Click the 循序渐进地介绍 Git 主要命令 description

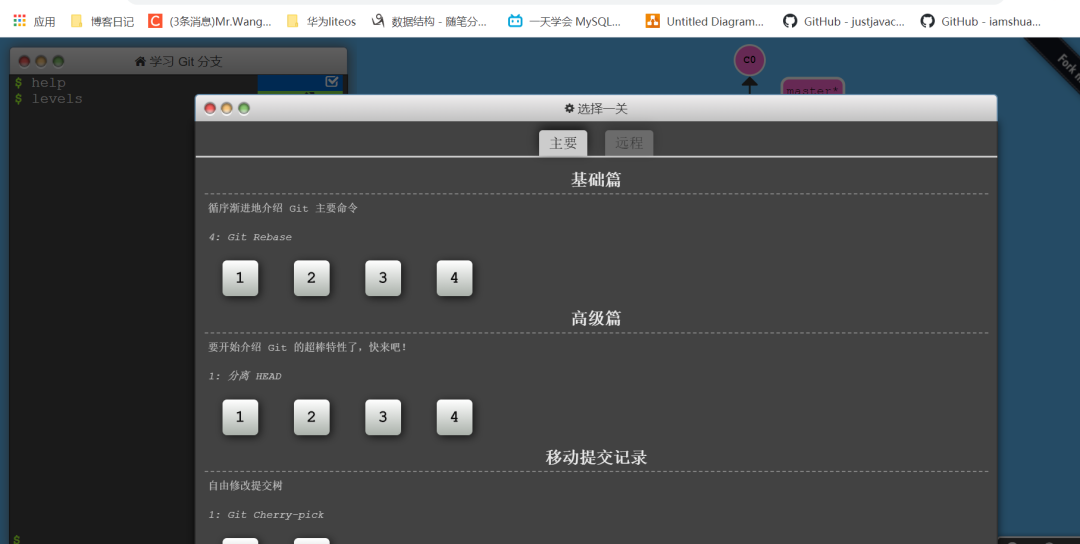point(283,208)
